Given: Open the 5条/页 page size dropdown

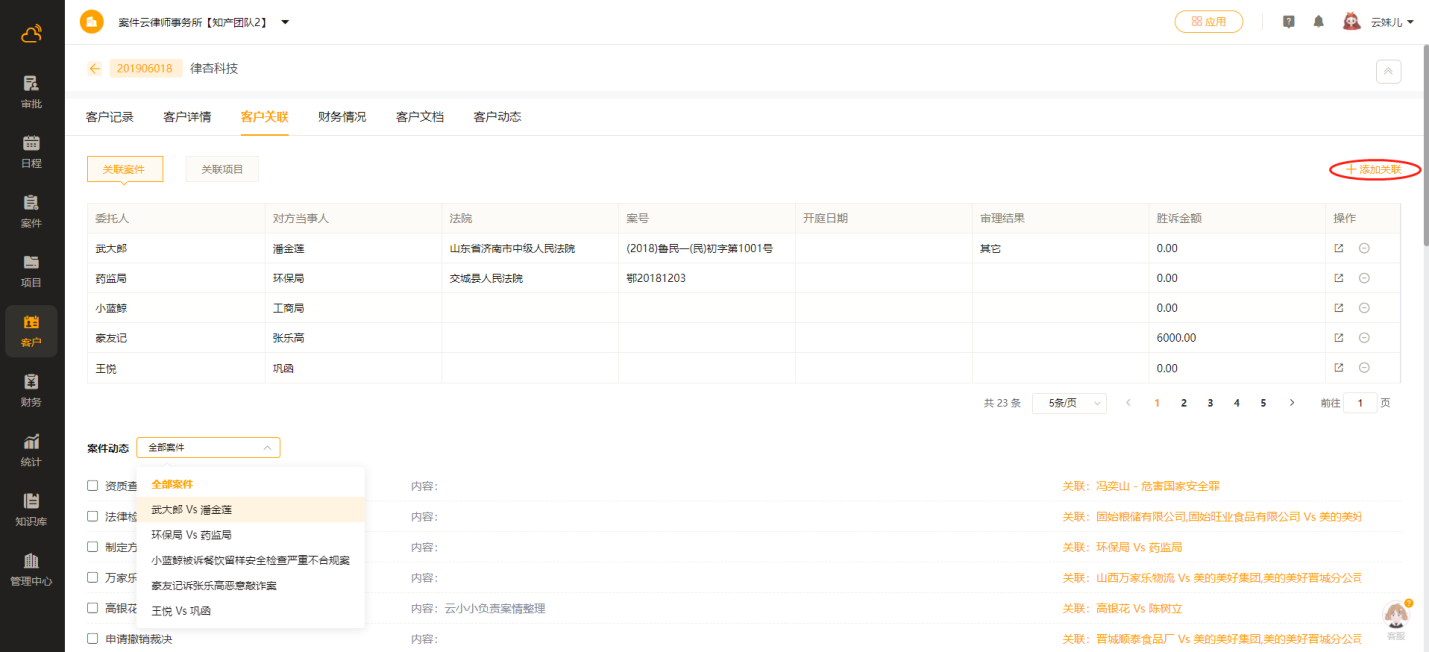Looking at the screenshot, I should pos(1069,403).
